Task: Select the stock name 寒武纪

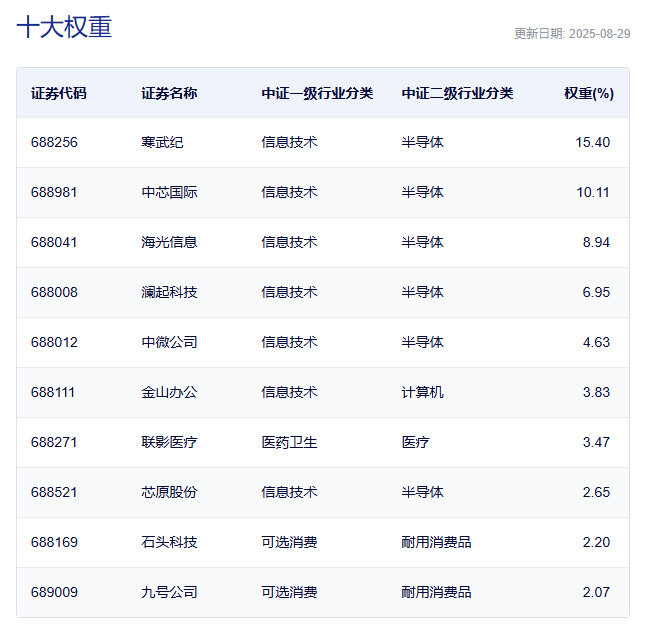Action: (x=162, y=142)
